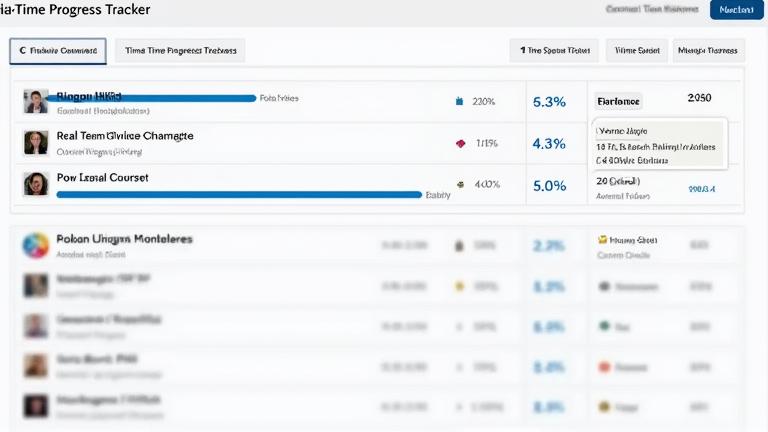Click the gray status badge in first row
Screen dimensions: 768x432
point(618,101)
